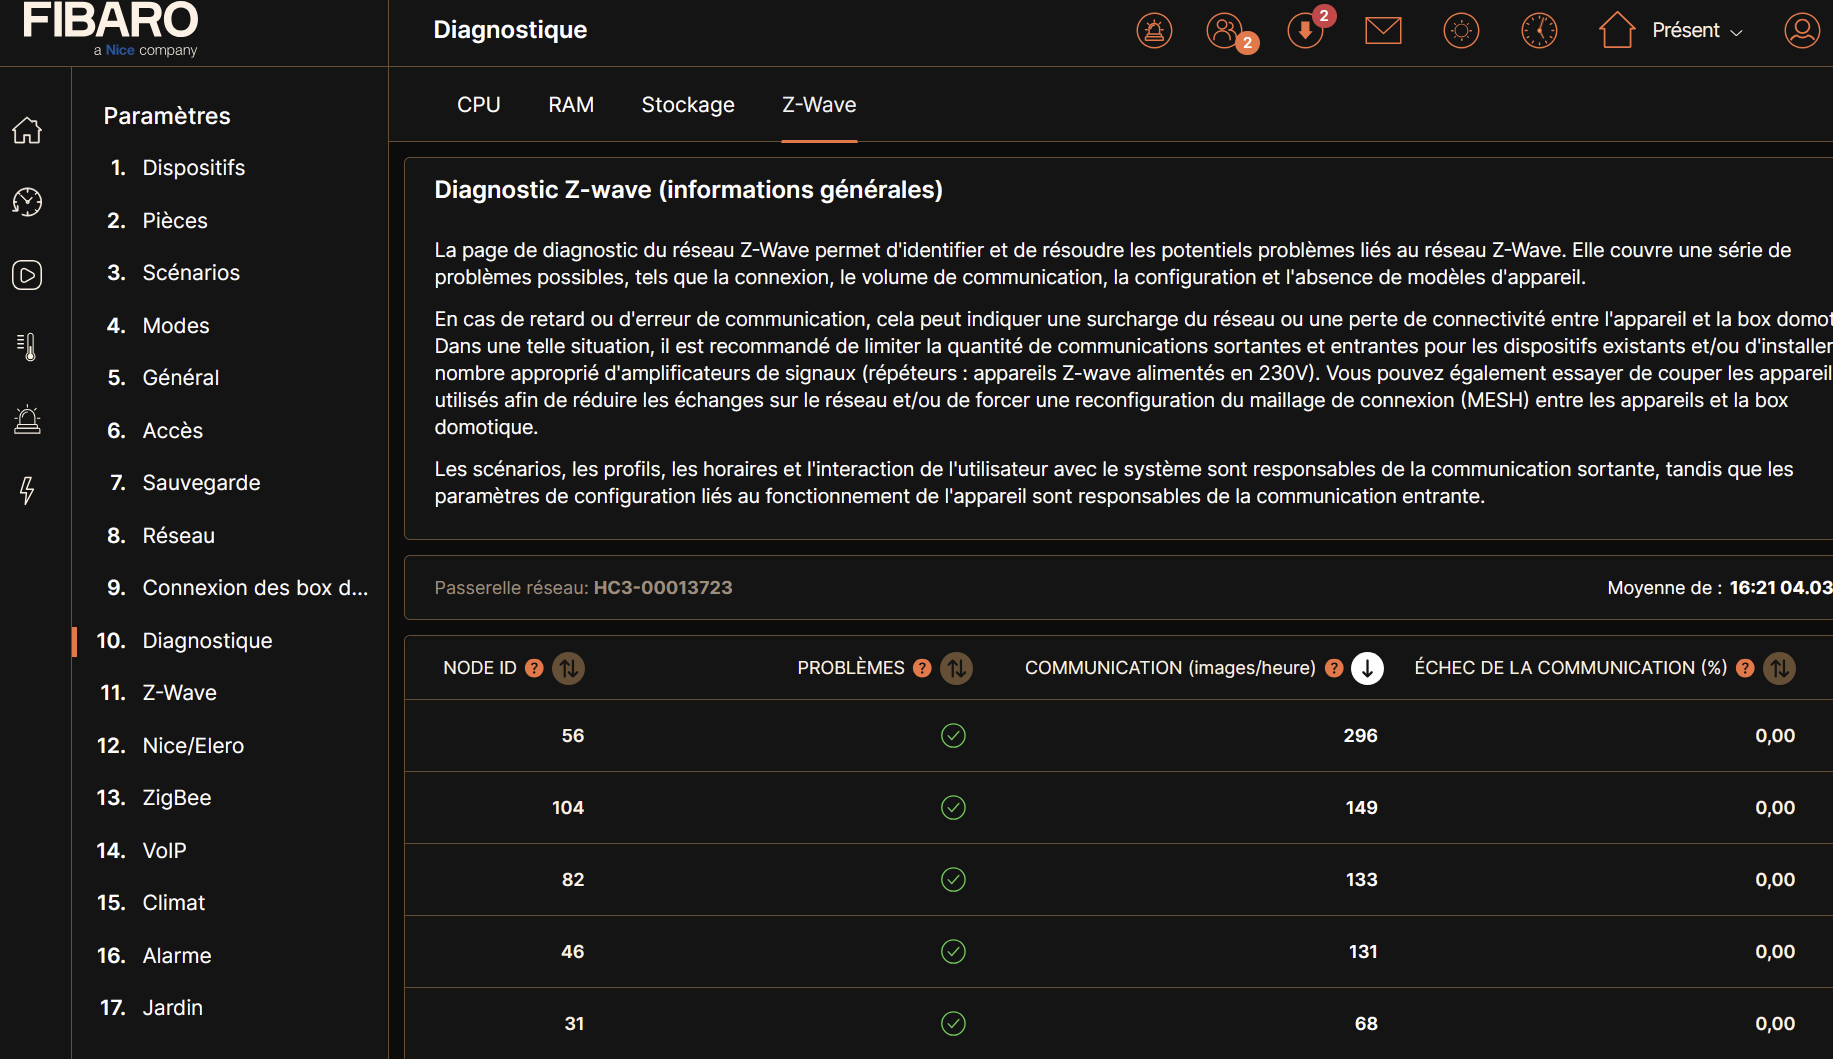The width and height of the screenshot is (1833, 1059).
Task: Toggle sort on ÉCHEC DE LA COMMUNICATION column
Action: coord(1779,668)
